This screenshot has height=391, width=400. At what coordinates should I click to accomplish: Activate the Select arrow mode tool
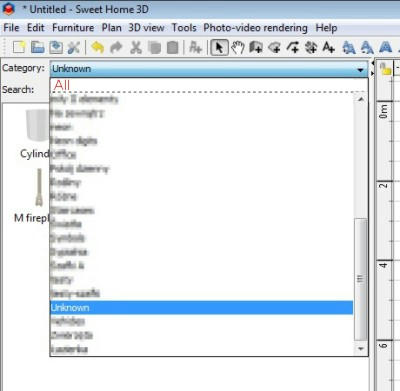pyautogui.click(x=219, y=47)
